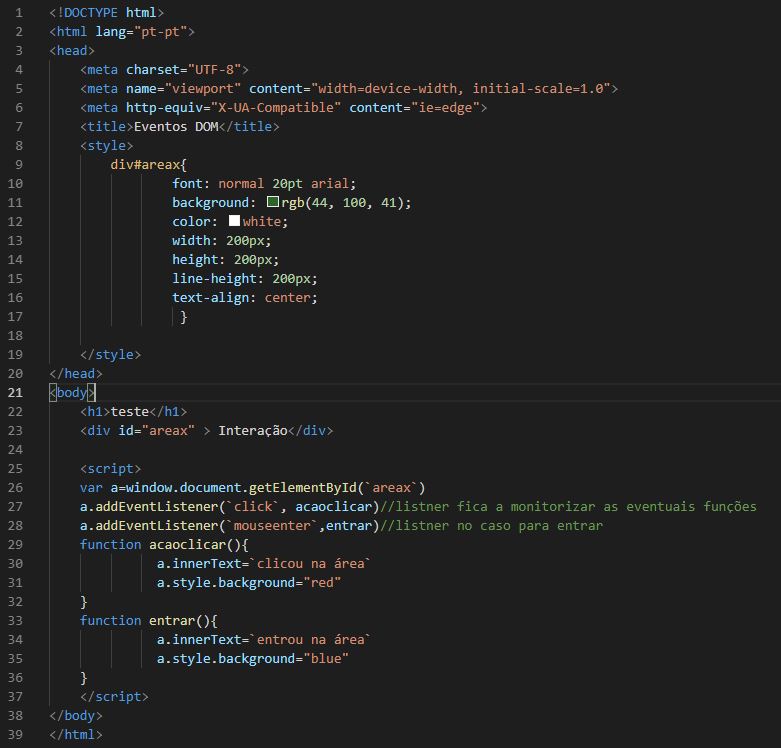Click the text-align: center declaration
Viewport: 781px width, 748px height.
[x=245, y=297]
